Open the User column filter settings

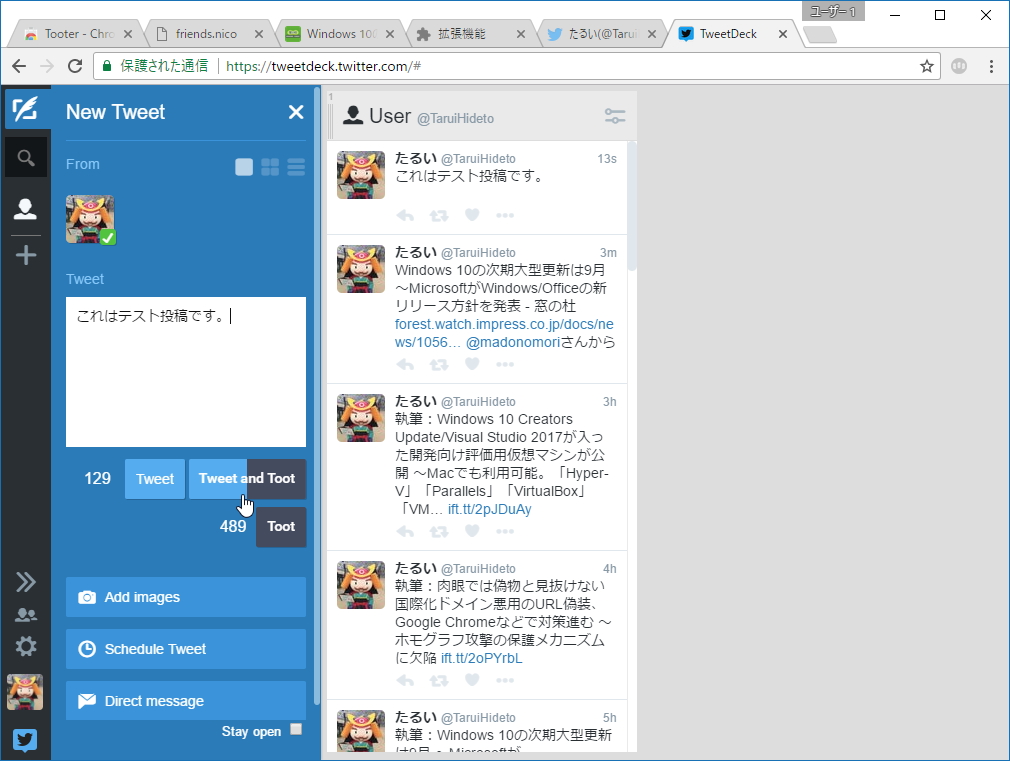[614, 115]
